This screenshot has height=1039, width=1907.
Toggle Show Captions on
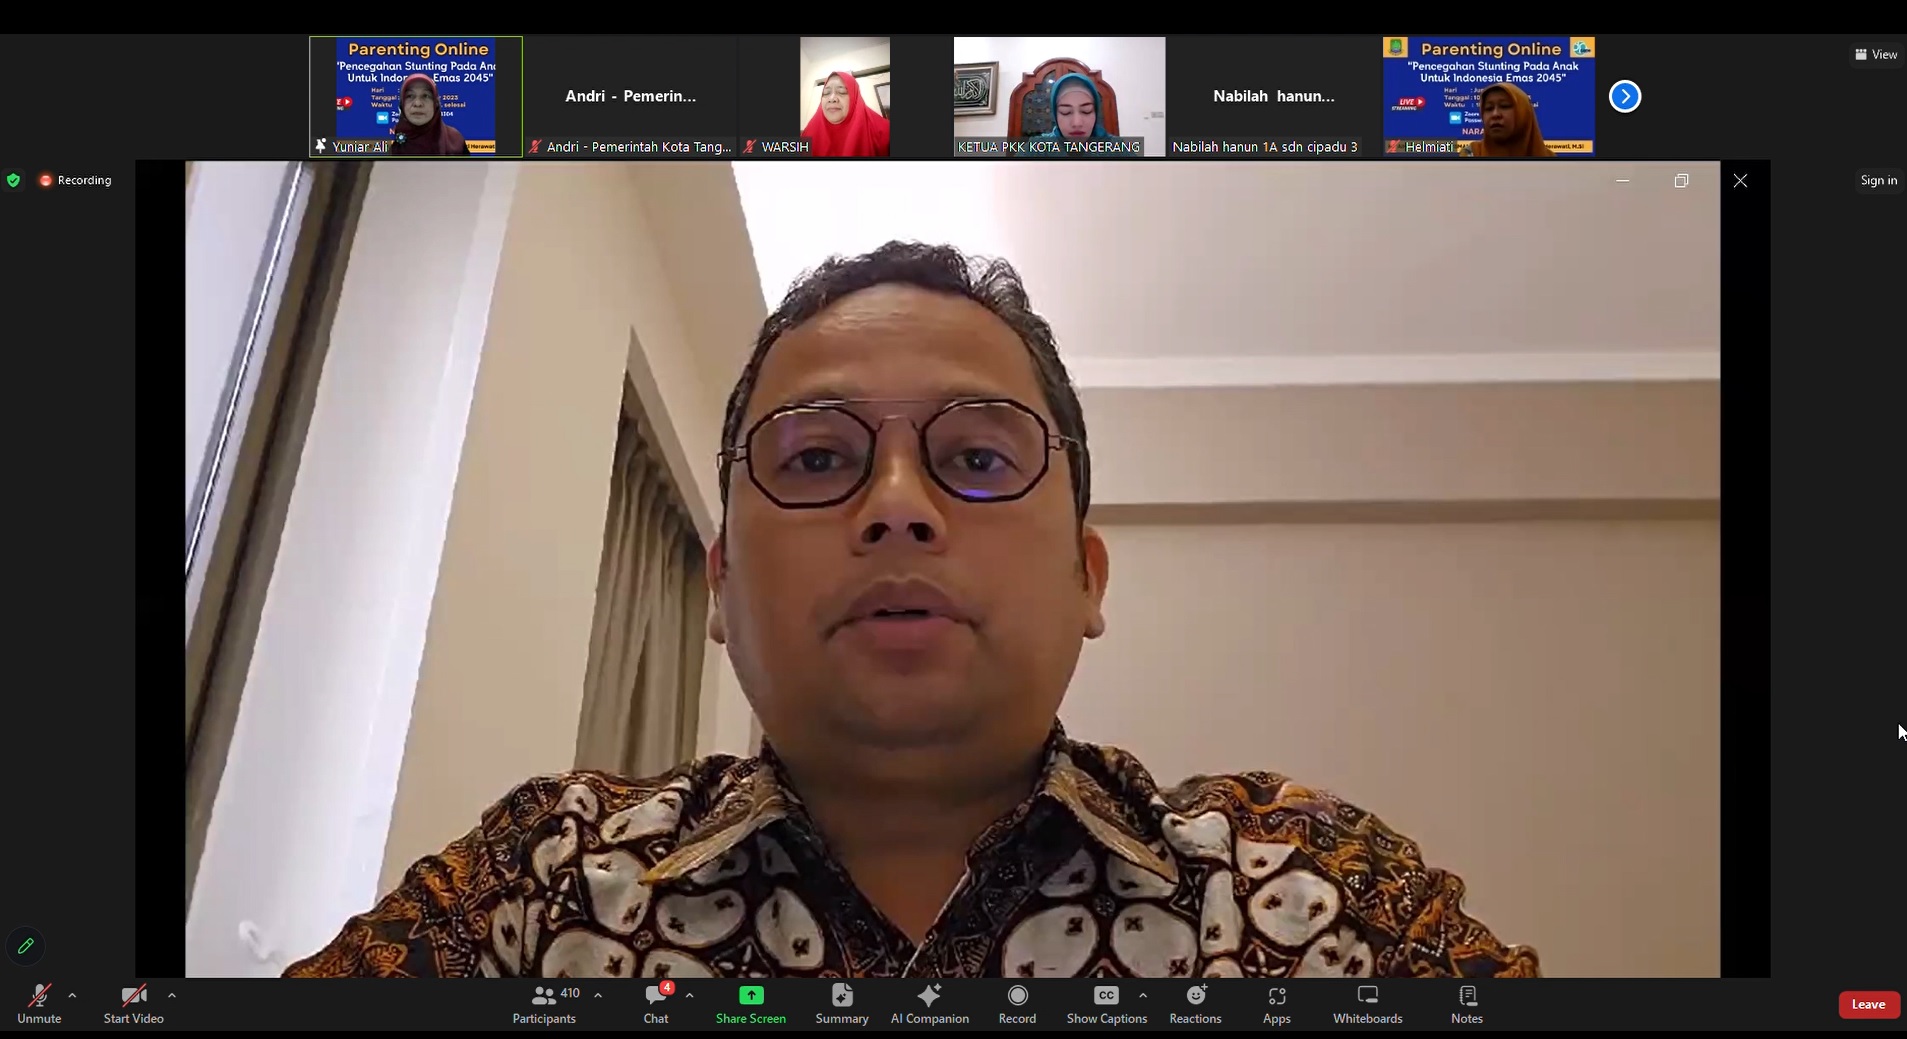point(1106,1004)
